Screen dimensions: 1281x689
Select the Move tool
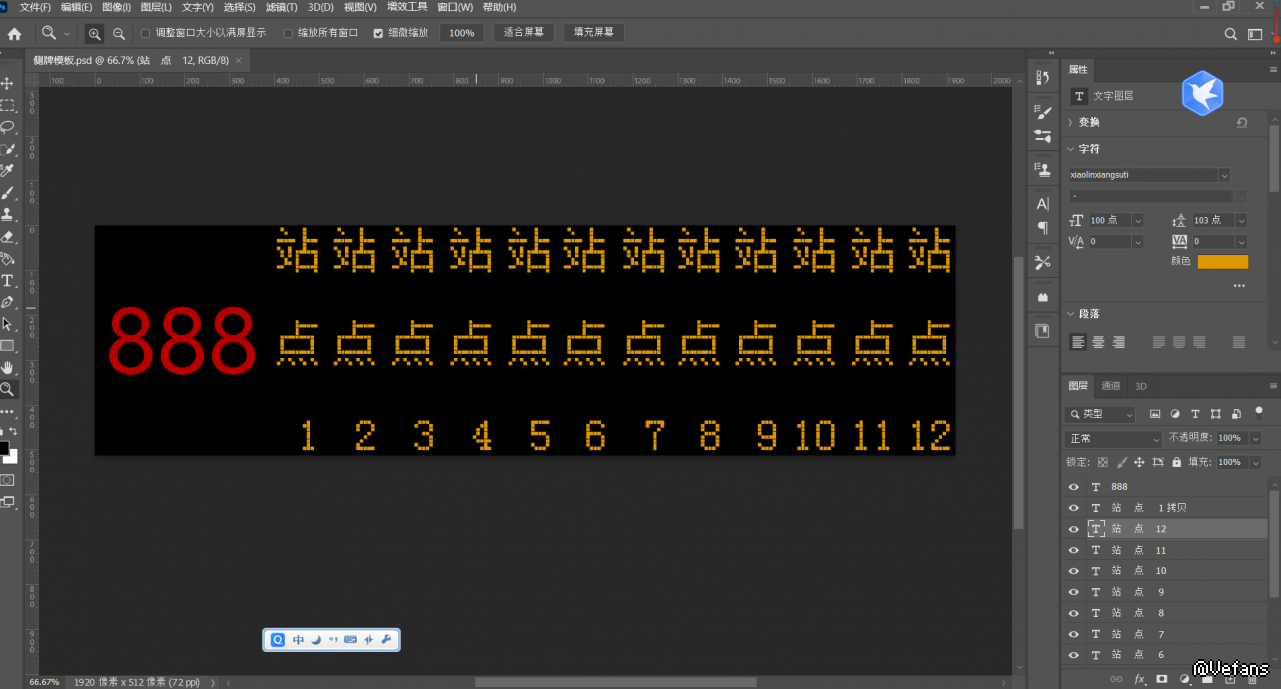pos(7,83)
